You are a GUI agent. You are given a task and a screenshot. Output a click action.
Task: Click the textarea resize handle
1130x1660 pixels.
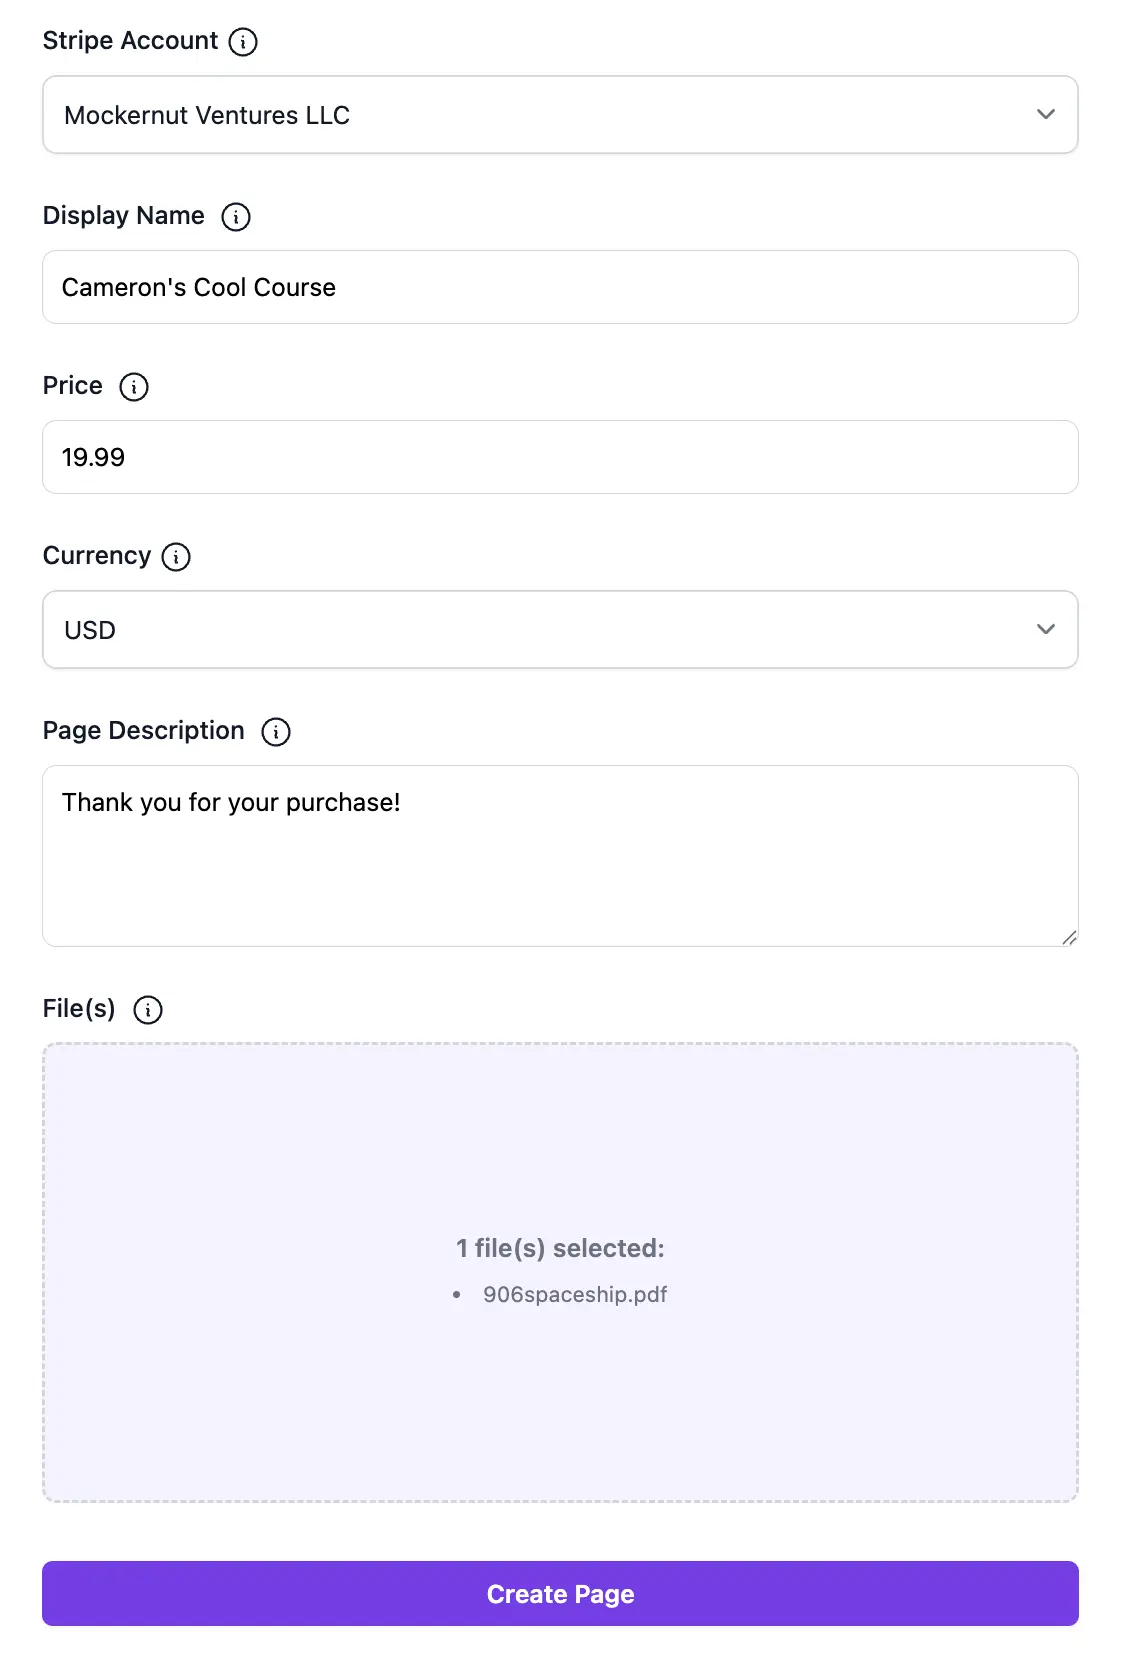(1070, 937)
